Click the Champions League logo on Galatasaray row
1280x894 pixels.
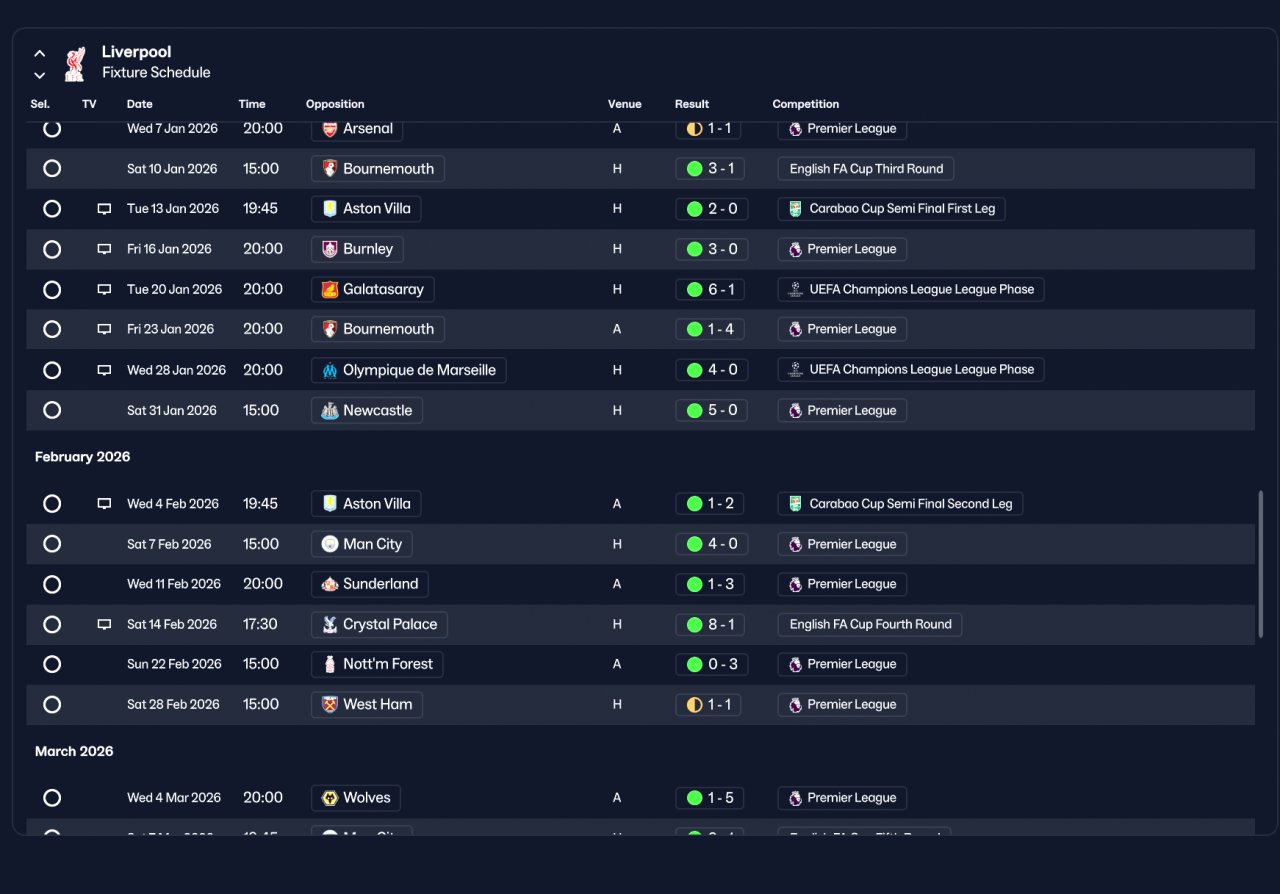795,290
